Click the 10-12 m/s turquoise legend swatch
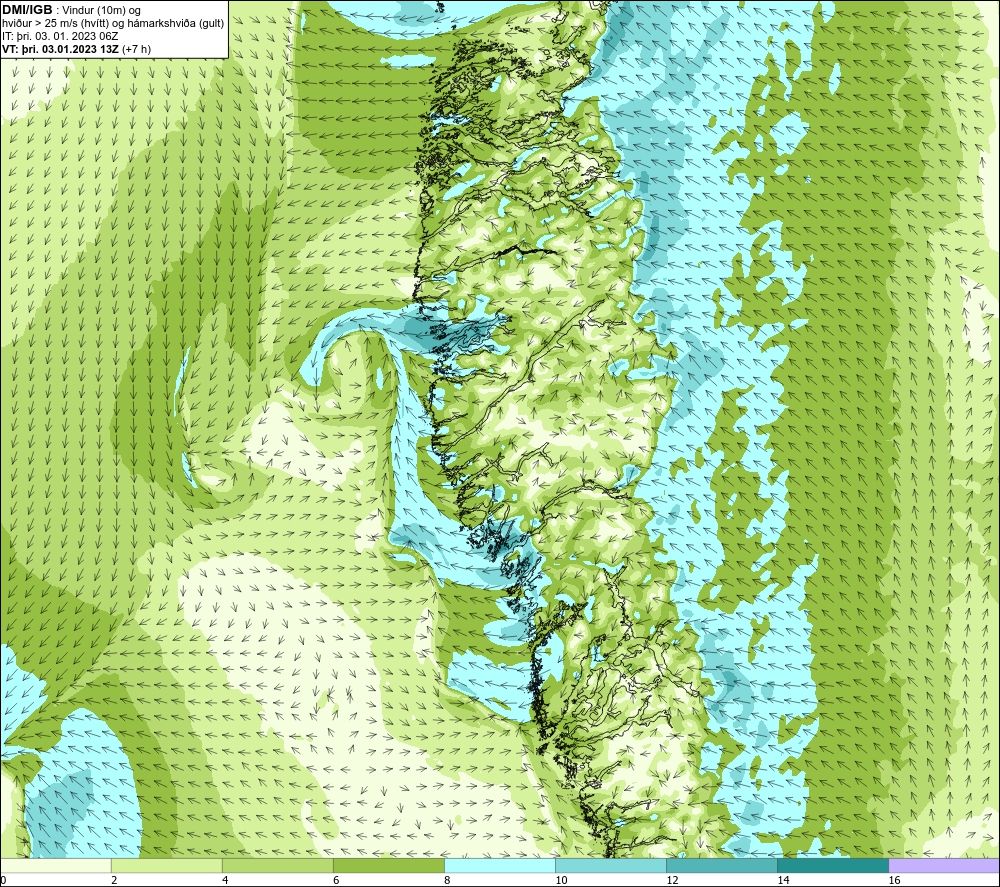This screenshot has height=887, width=1000. 610,865
